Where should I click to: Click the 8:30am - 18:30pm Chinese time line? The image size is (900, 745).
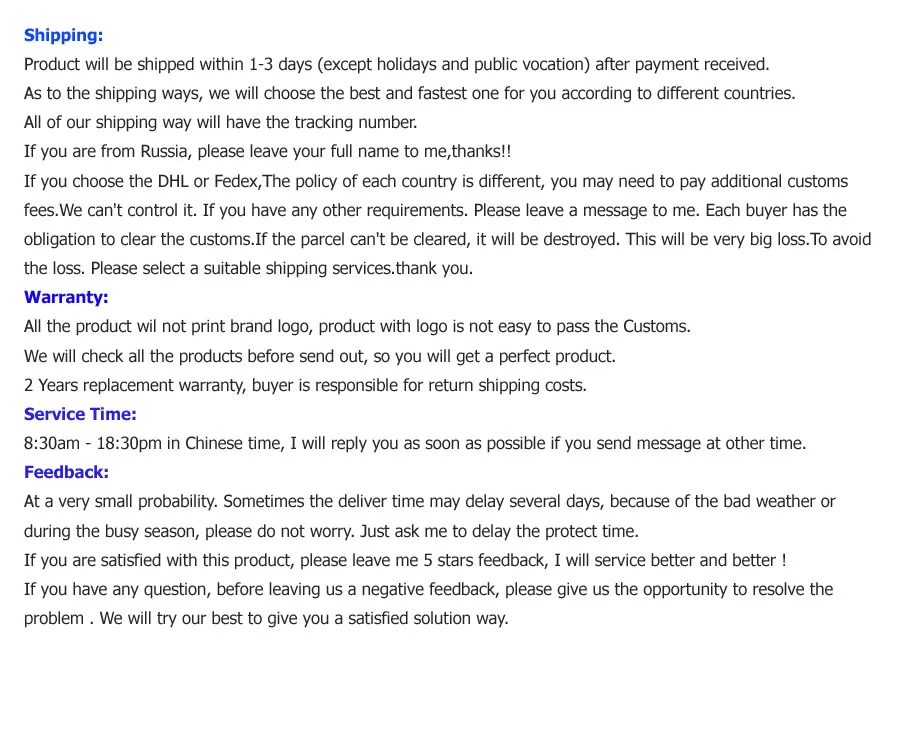415,444
